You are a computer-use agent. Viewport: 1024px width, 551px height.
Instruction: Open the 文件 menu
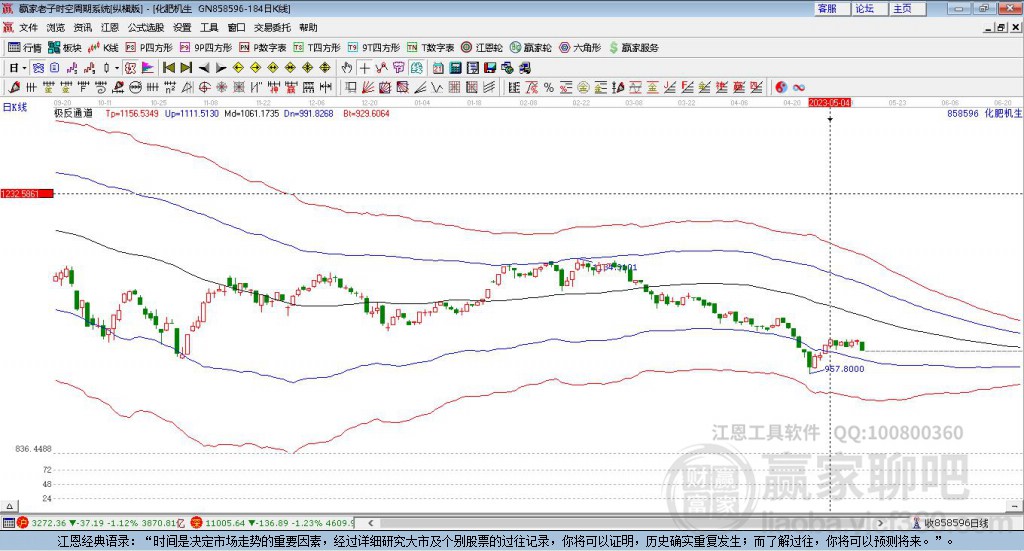[x=28, y=27]
